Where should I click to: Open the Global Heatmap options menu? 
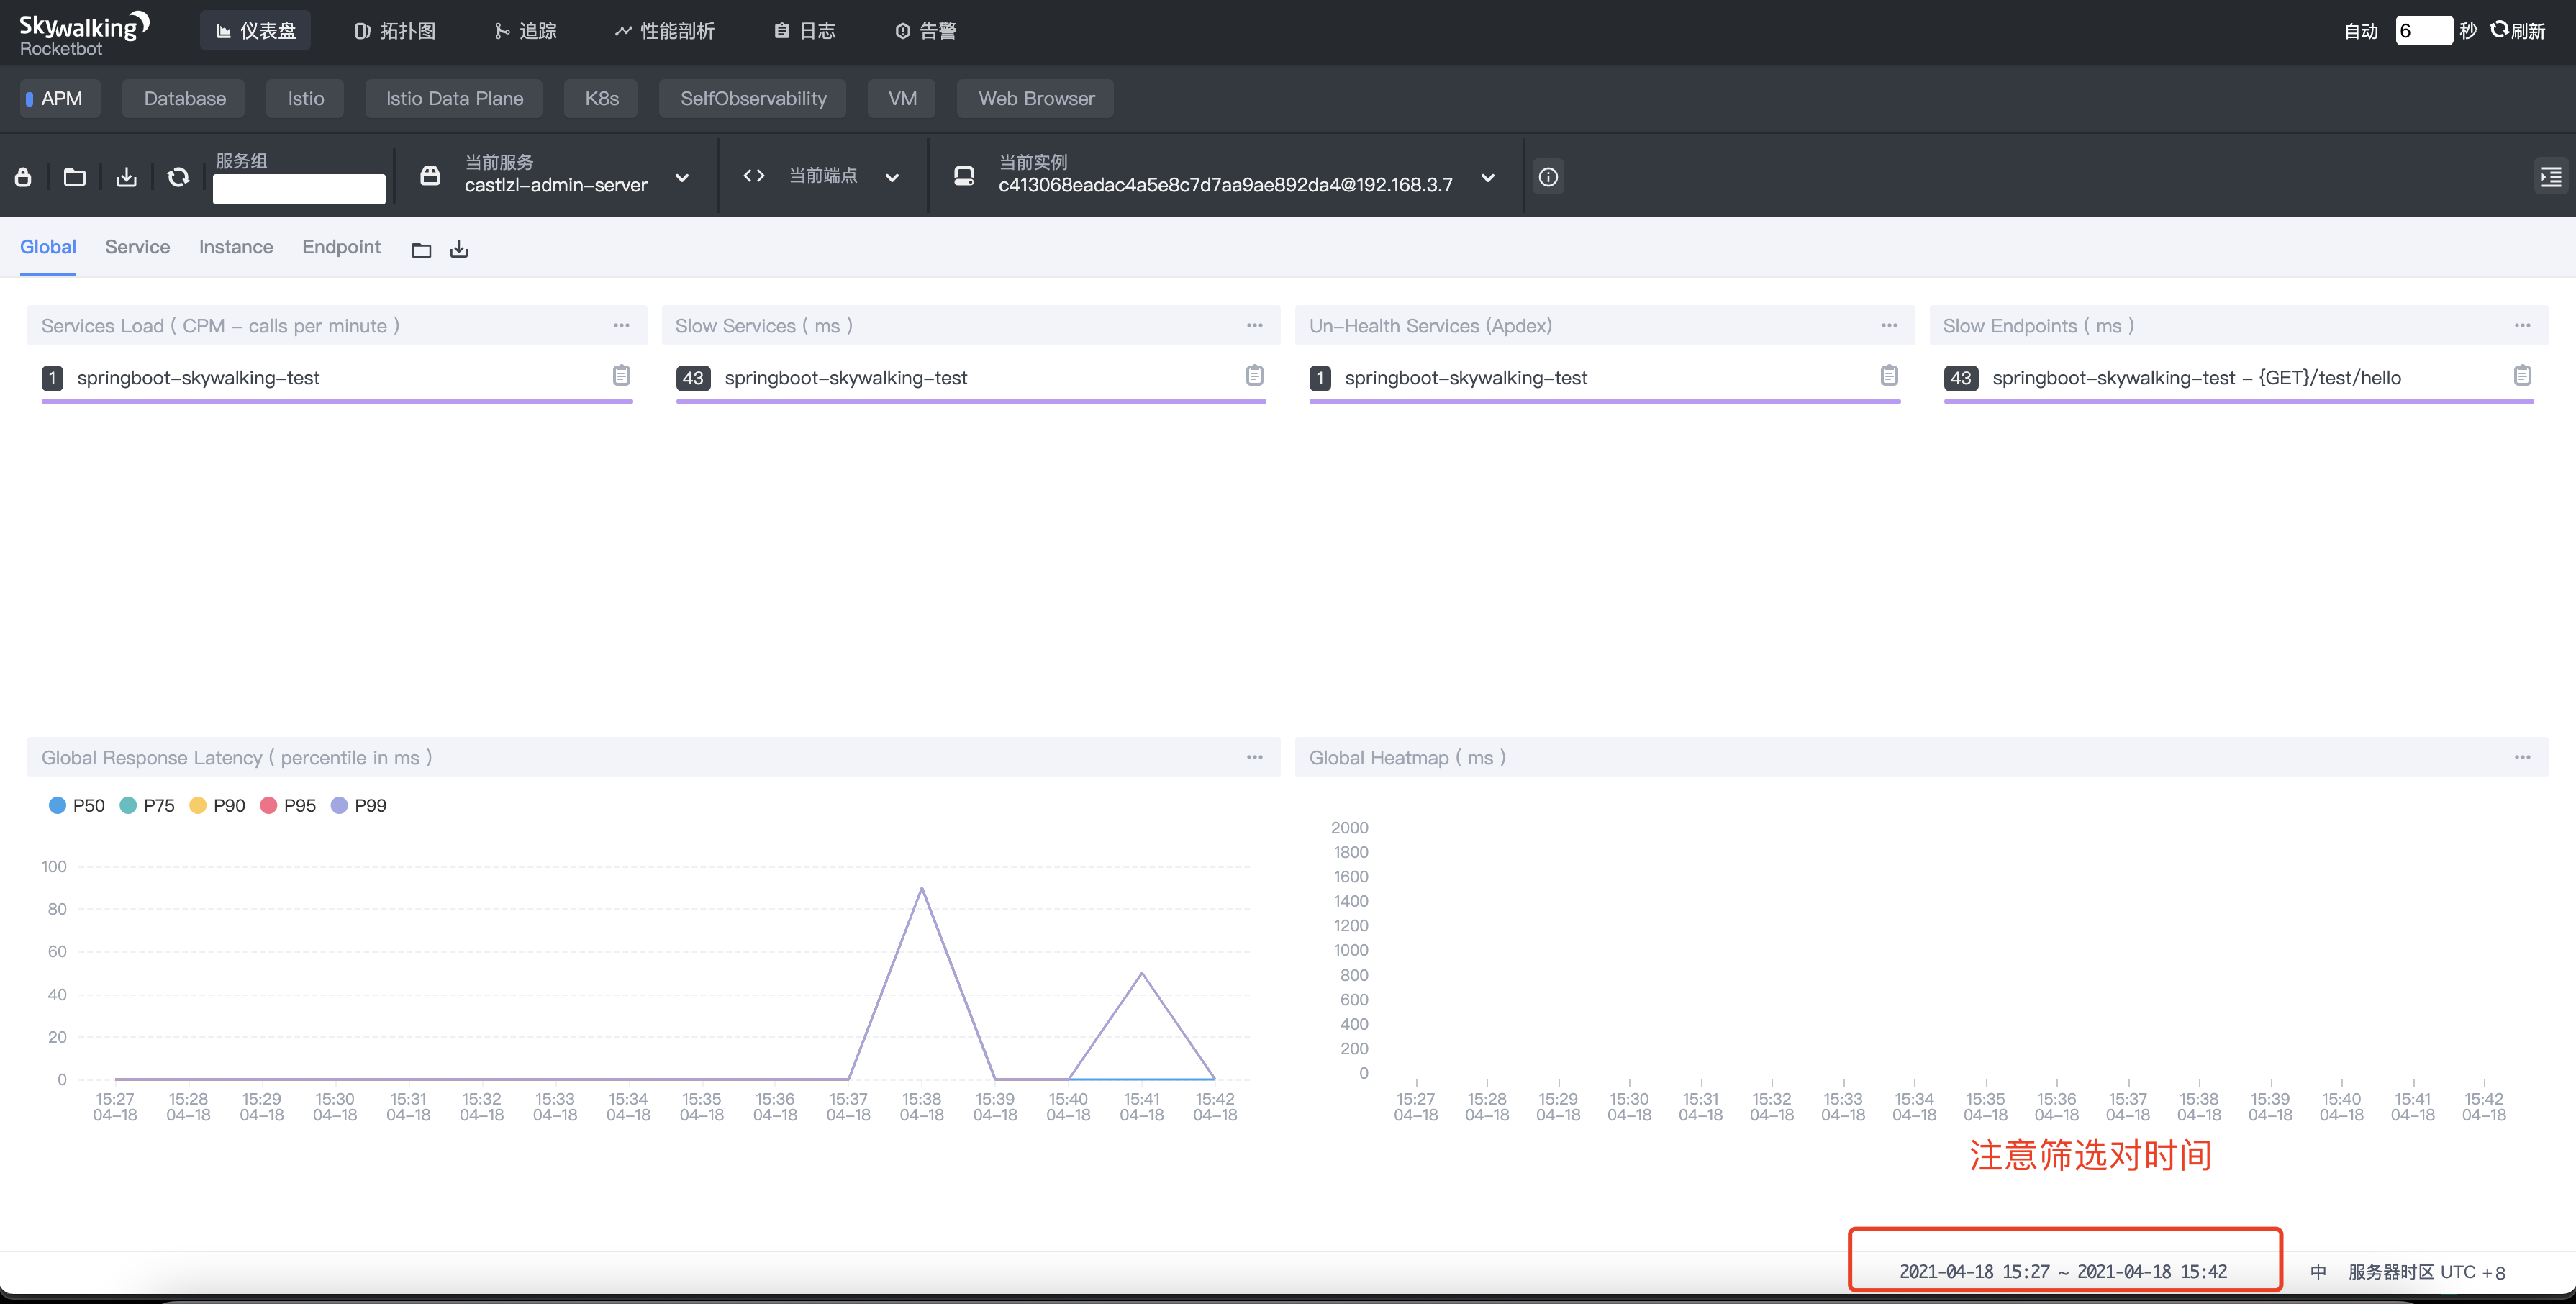click(x=2521, y=757)
